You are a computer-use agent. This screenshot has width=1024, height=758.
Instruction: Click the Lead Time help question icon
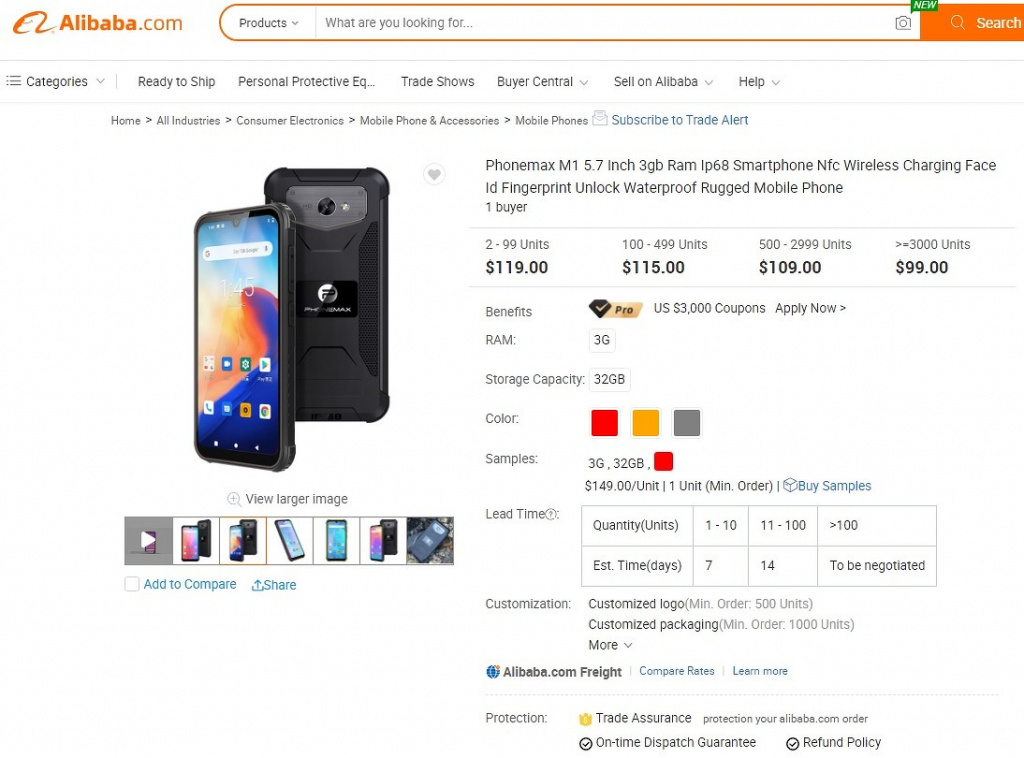(551, 514)
